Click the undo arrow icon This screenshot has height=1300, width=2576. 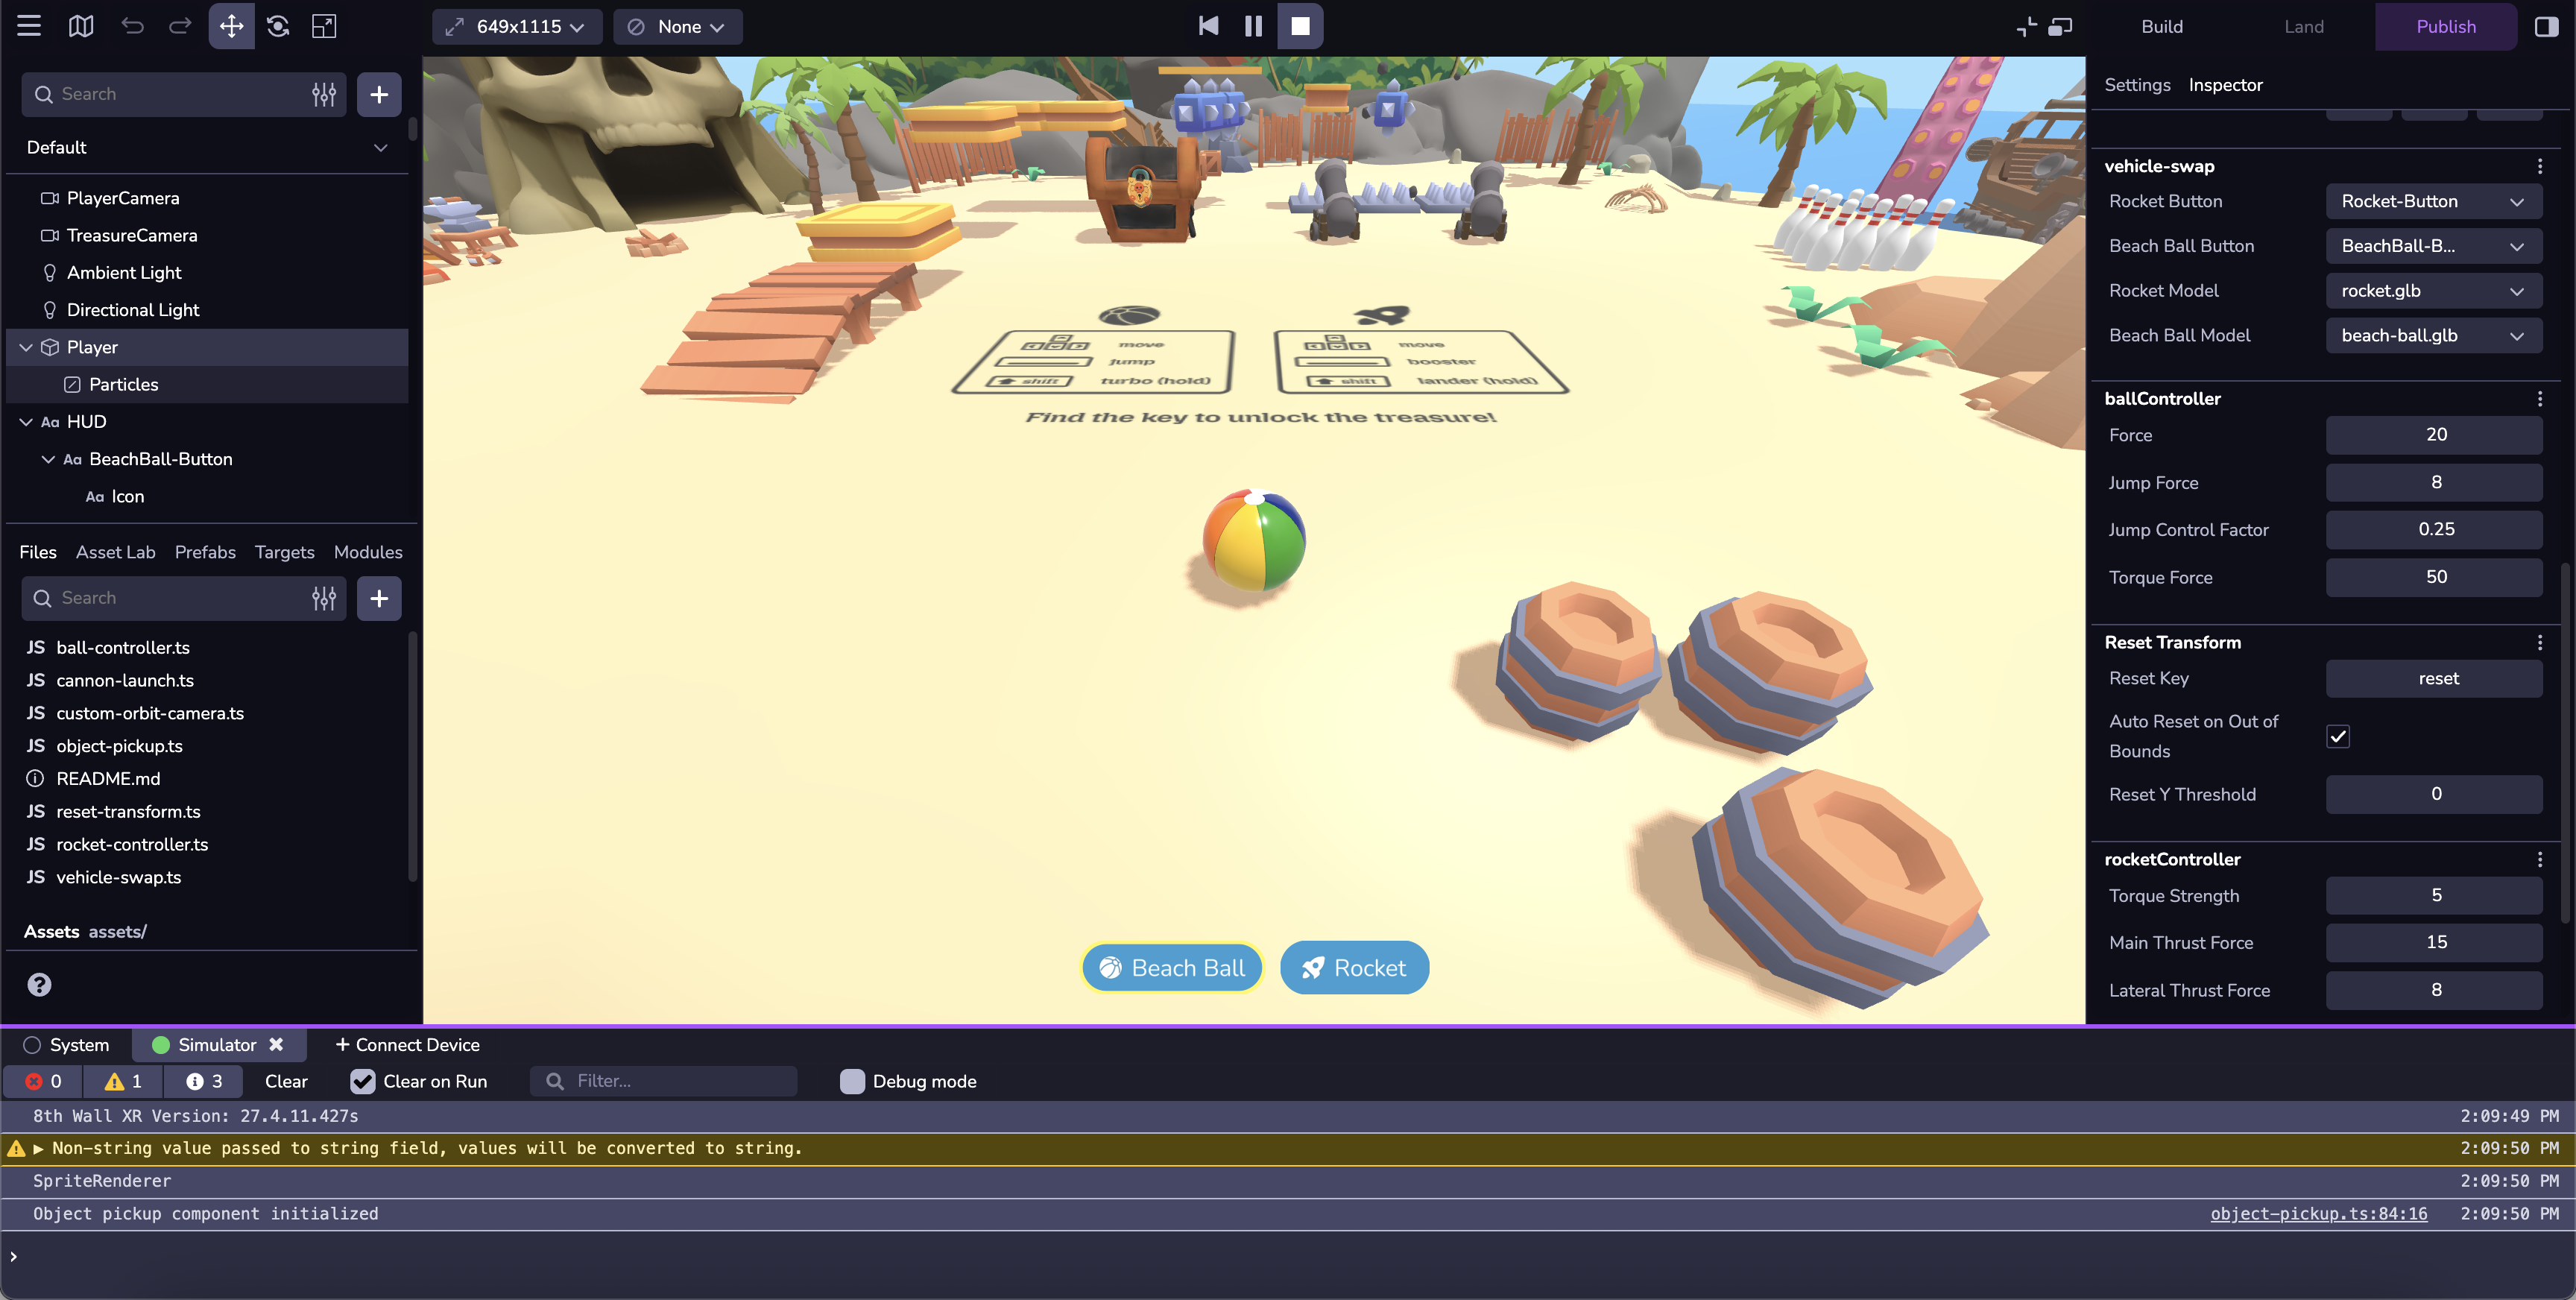point(132,26)
